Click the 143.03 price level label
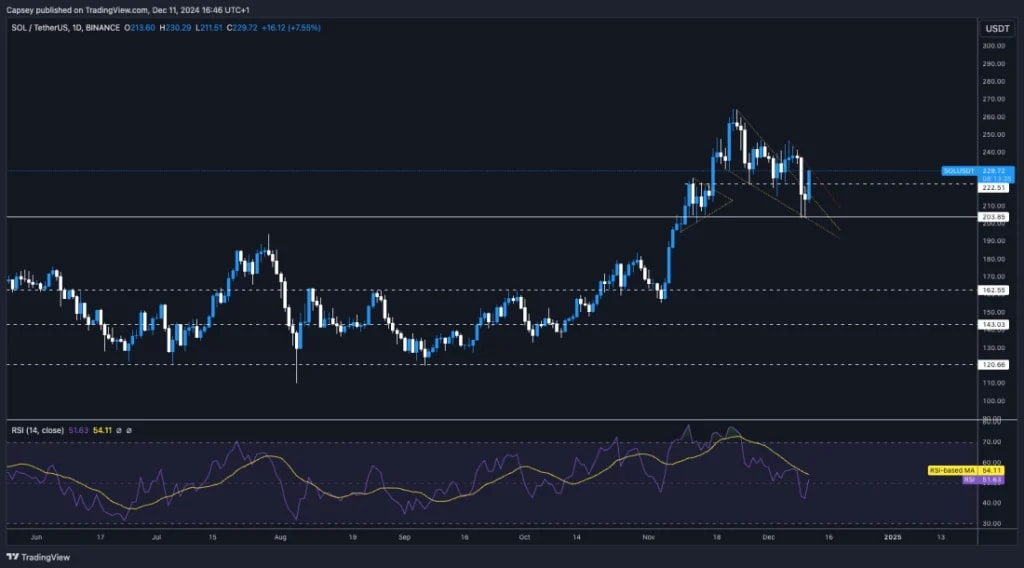Image resolution: width=1024 pixels, height=568 pixels. point(993,324)
